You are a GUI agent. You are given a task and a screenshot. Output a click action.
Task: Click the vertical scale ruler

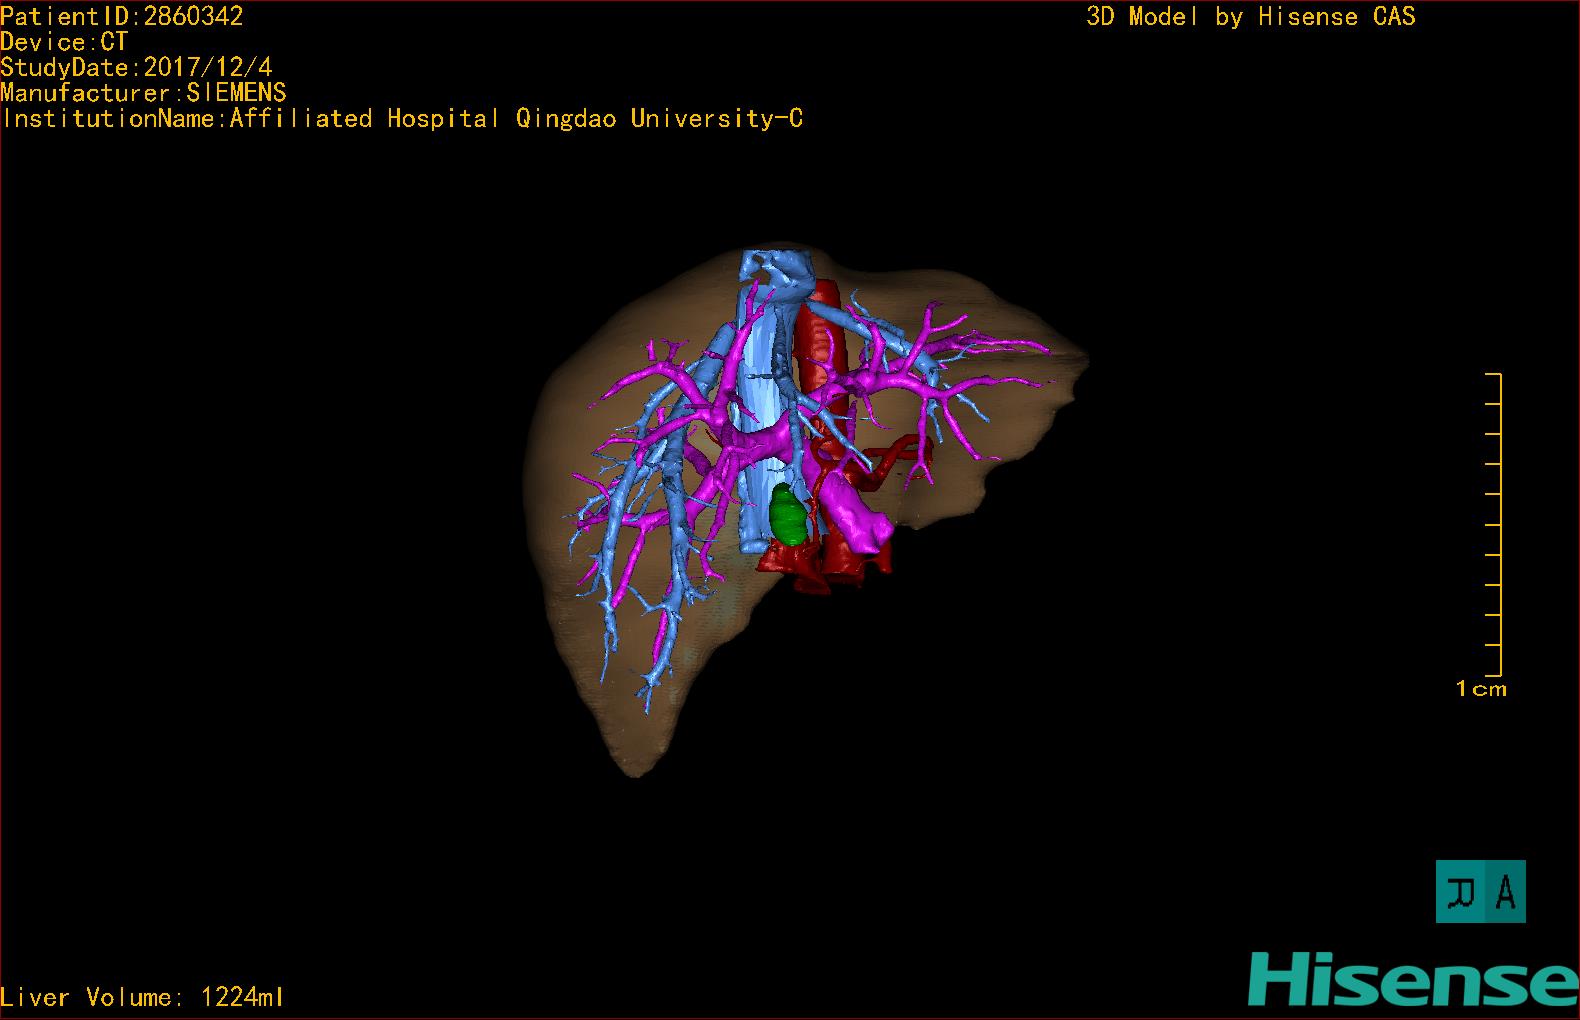[x=1494, y=524]
